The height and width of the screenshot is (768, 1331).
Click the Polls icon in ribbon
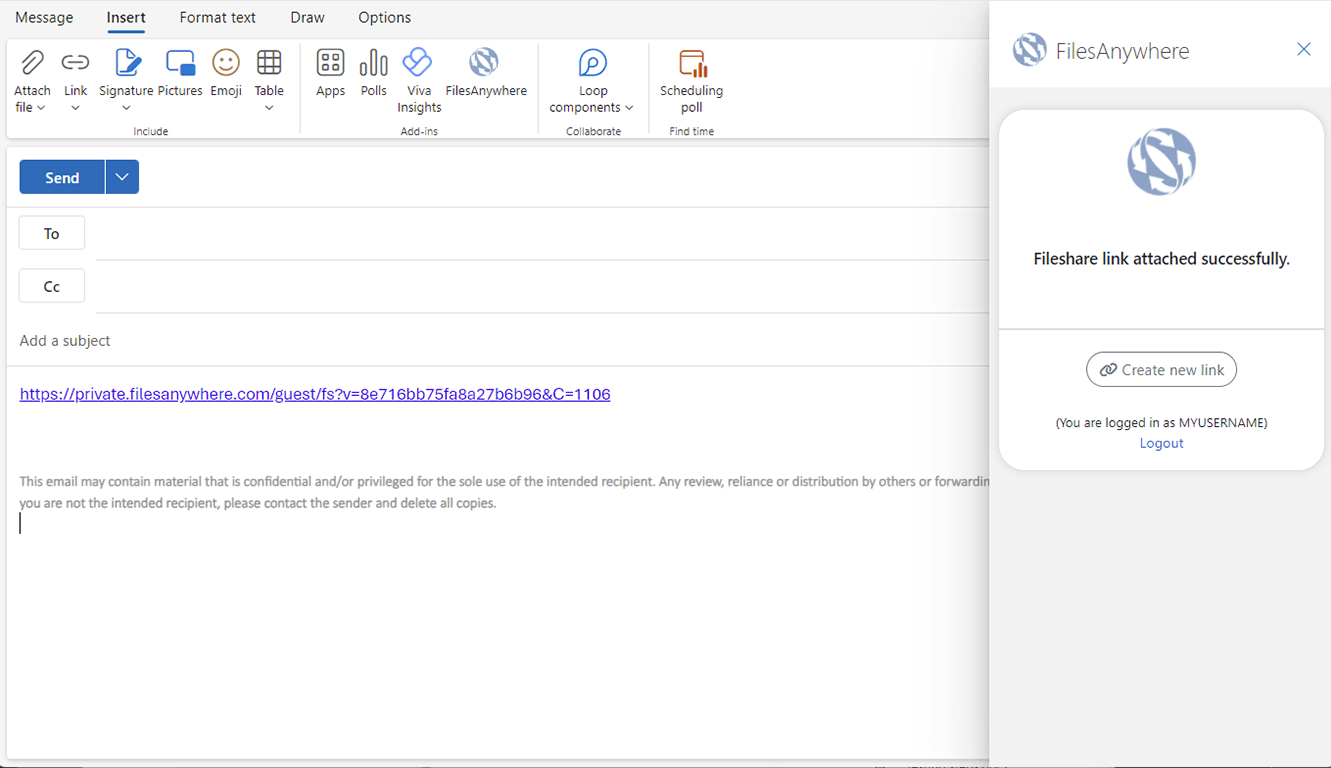[373, 64]
